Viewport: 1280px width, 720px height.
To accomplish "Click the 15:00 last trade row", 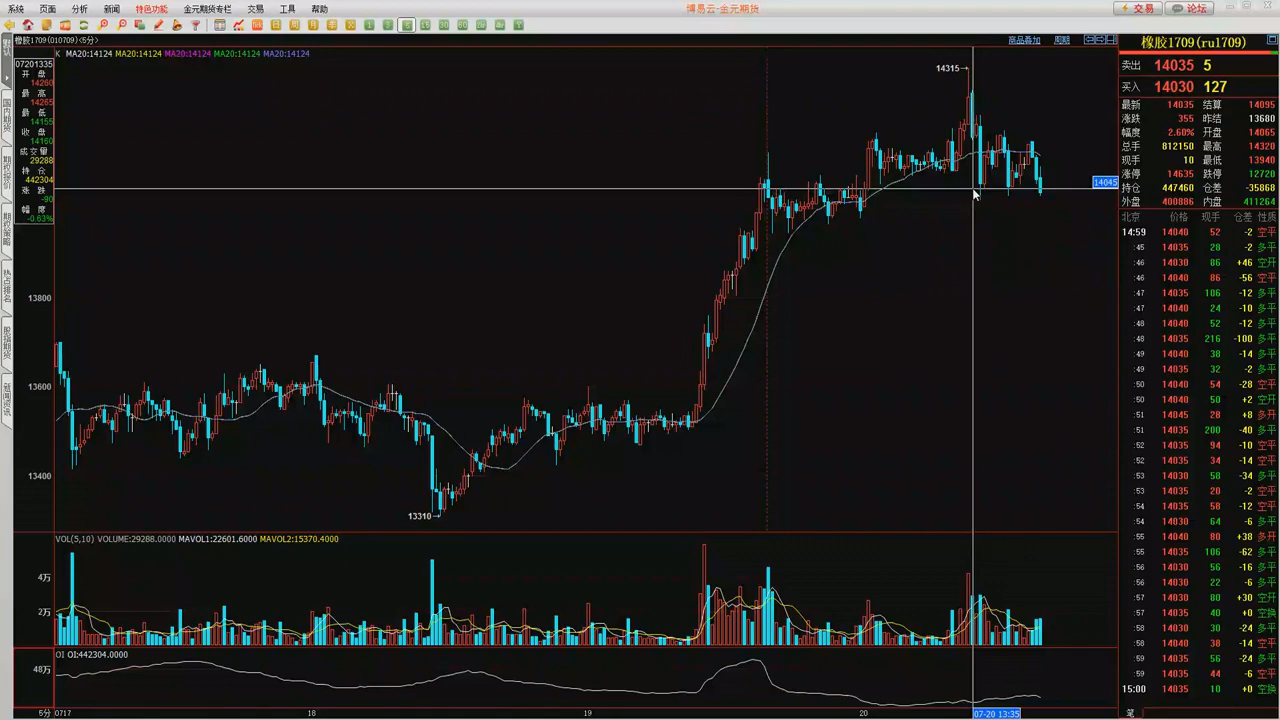I will point(1198,689).
